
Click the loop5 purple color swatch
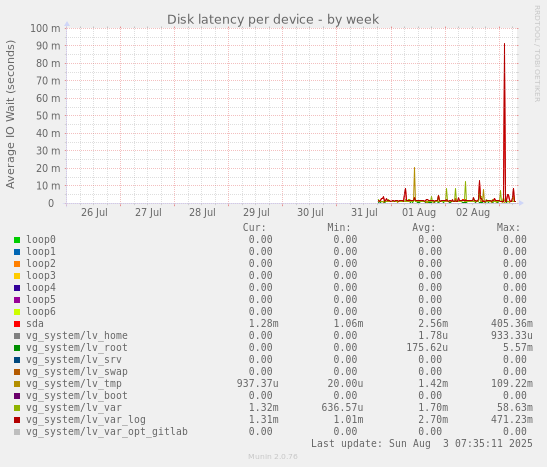[x=17, y=300]
